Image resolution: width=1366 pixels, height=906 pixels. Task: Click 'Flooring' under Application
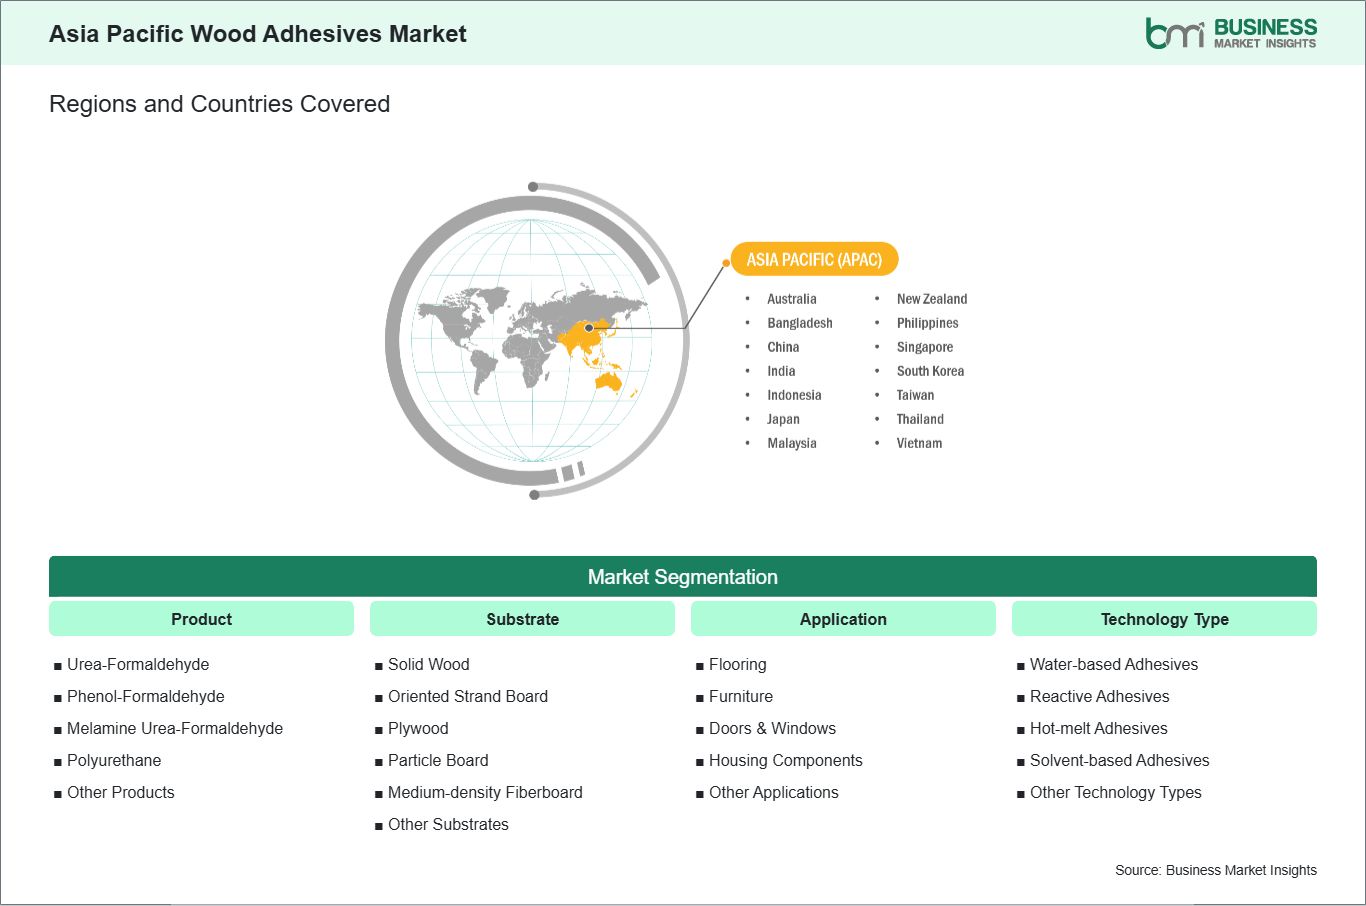(x=738, y=664)
